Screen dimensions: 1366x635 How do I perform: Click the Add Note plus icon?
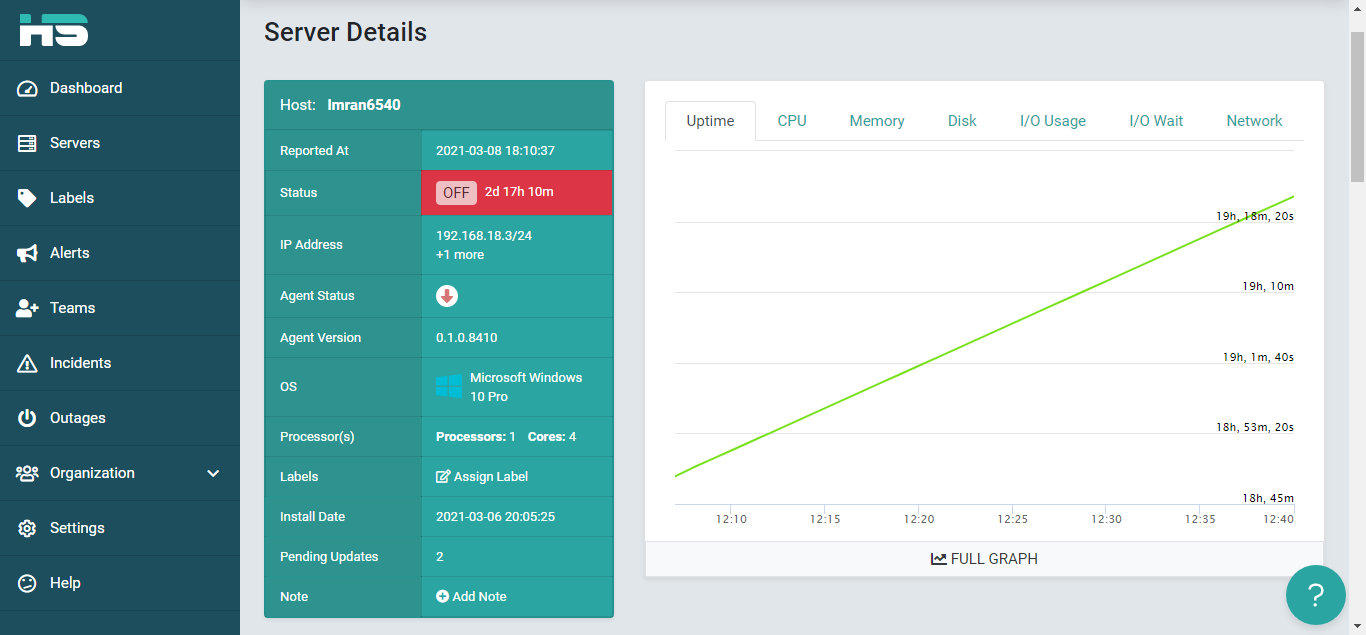(443, 596)
